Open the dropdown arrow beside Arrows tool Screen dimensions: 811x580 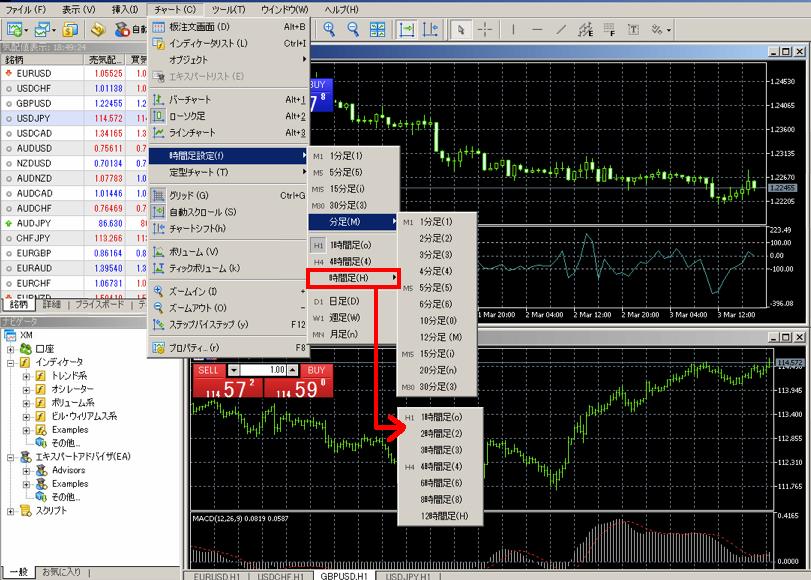669,30
